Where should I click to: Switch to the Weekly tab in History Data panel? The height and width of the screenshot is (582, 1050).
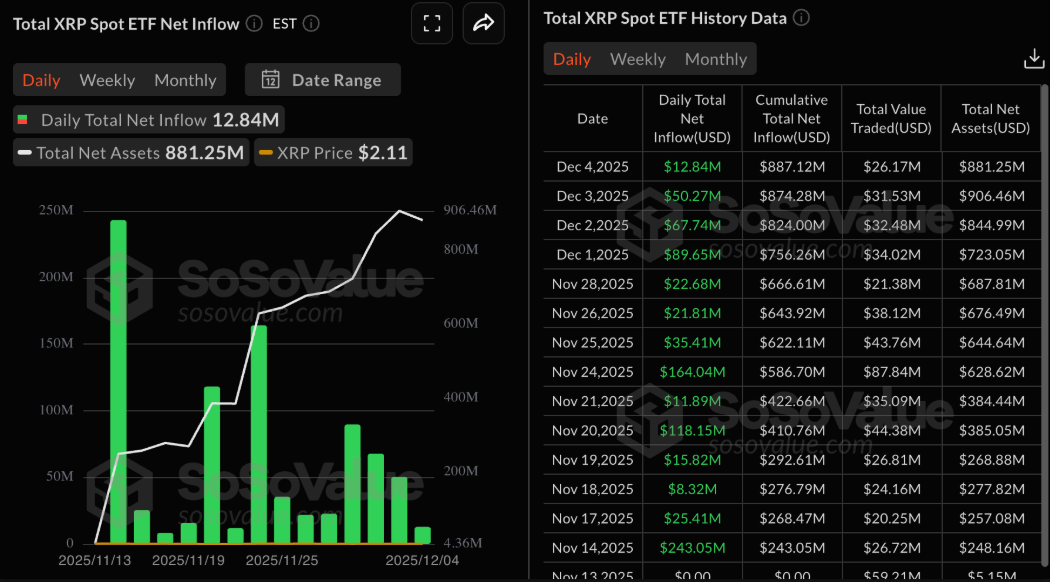click(x=637, y=58)
